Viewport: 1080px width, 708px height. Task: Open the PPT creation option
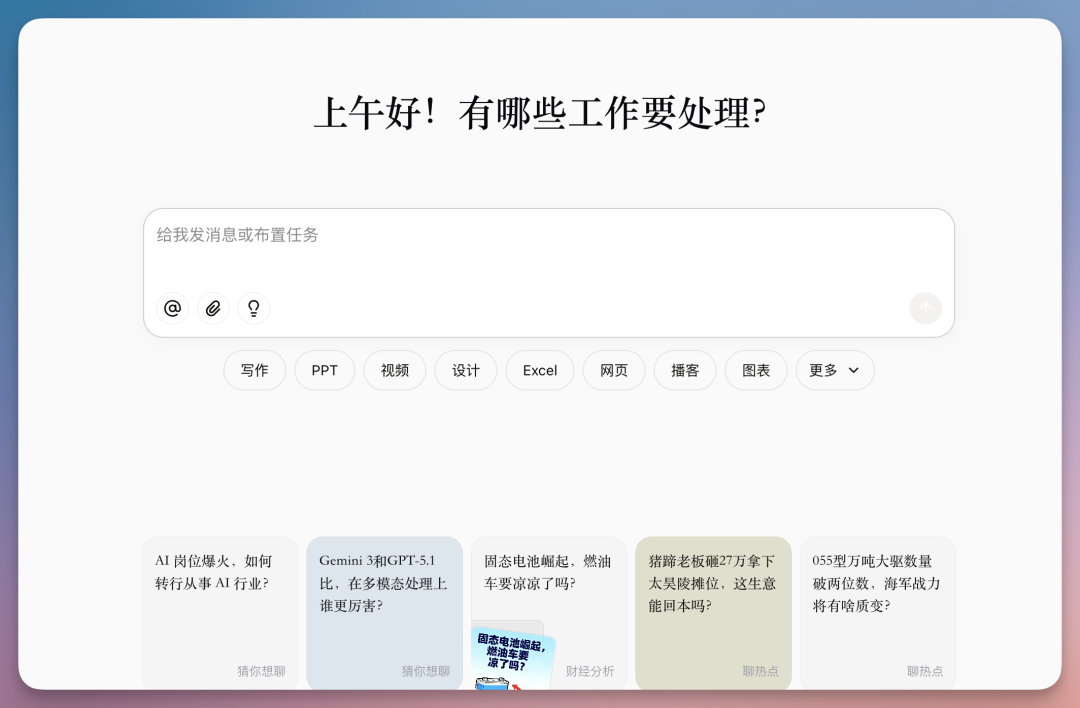324,370
